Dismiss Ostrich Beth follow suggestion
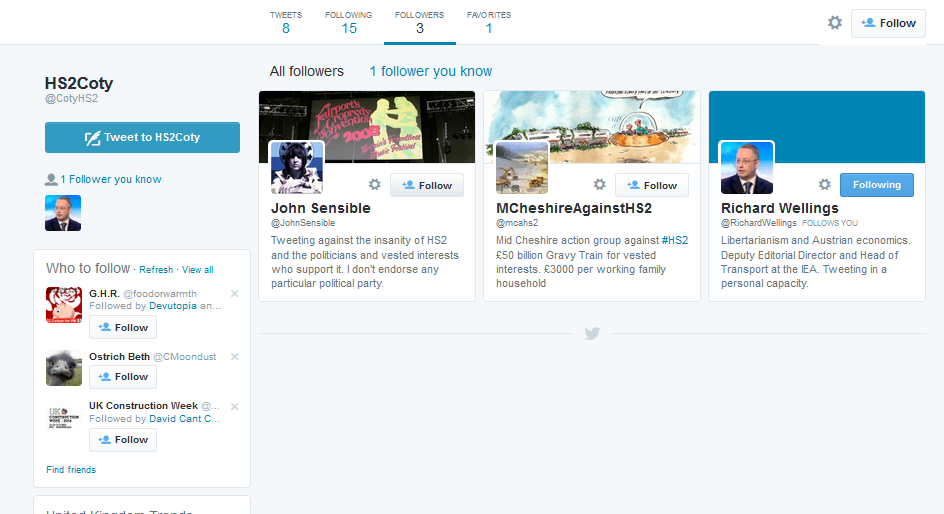This screenshot has width=944, height=514. coord(235,357)
